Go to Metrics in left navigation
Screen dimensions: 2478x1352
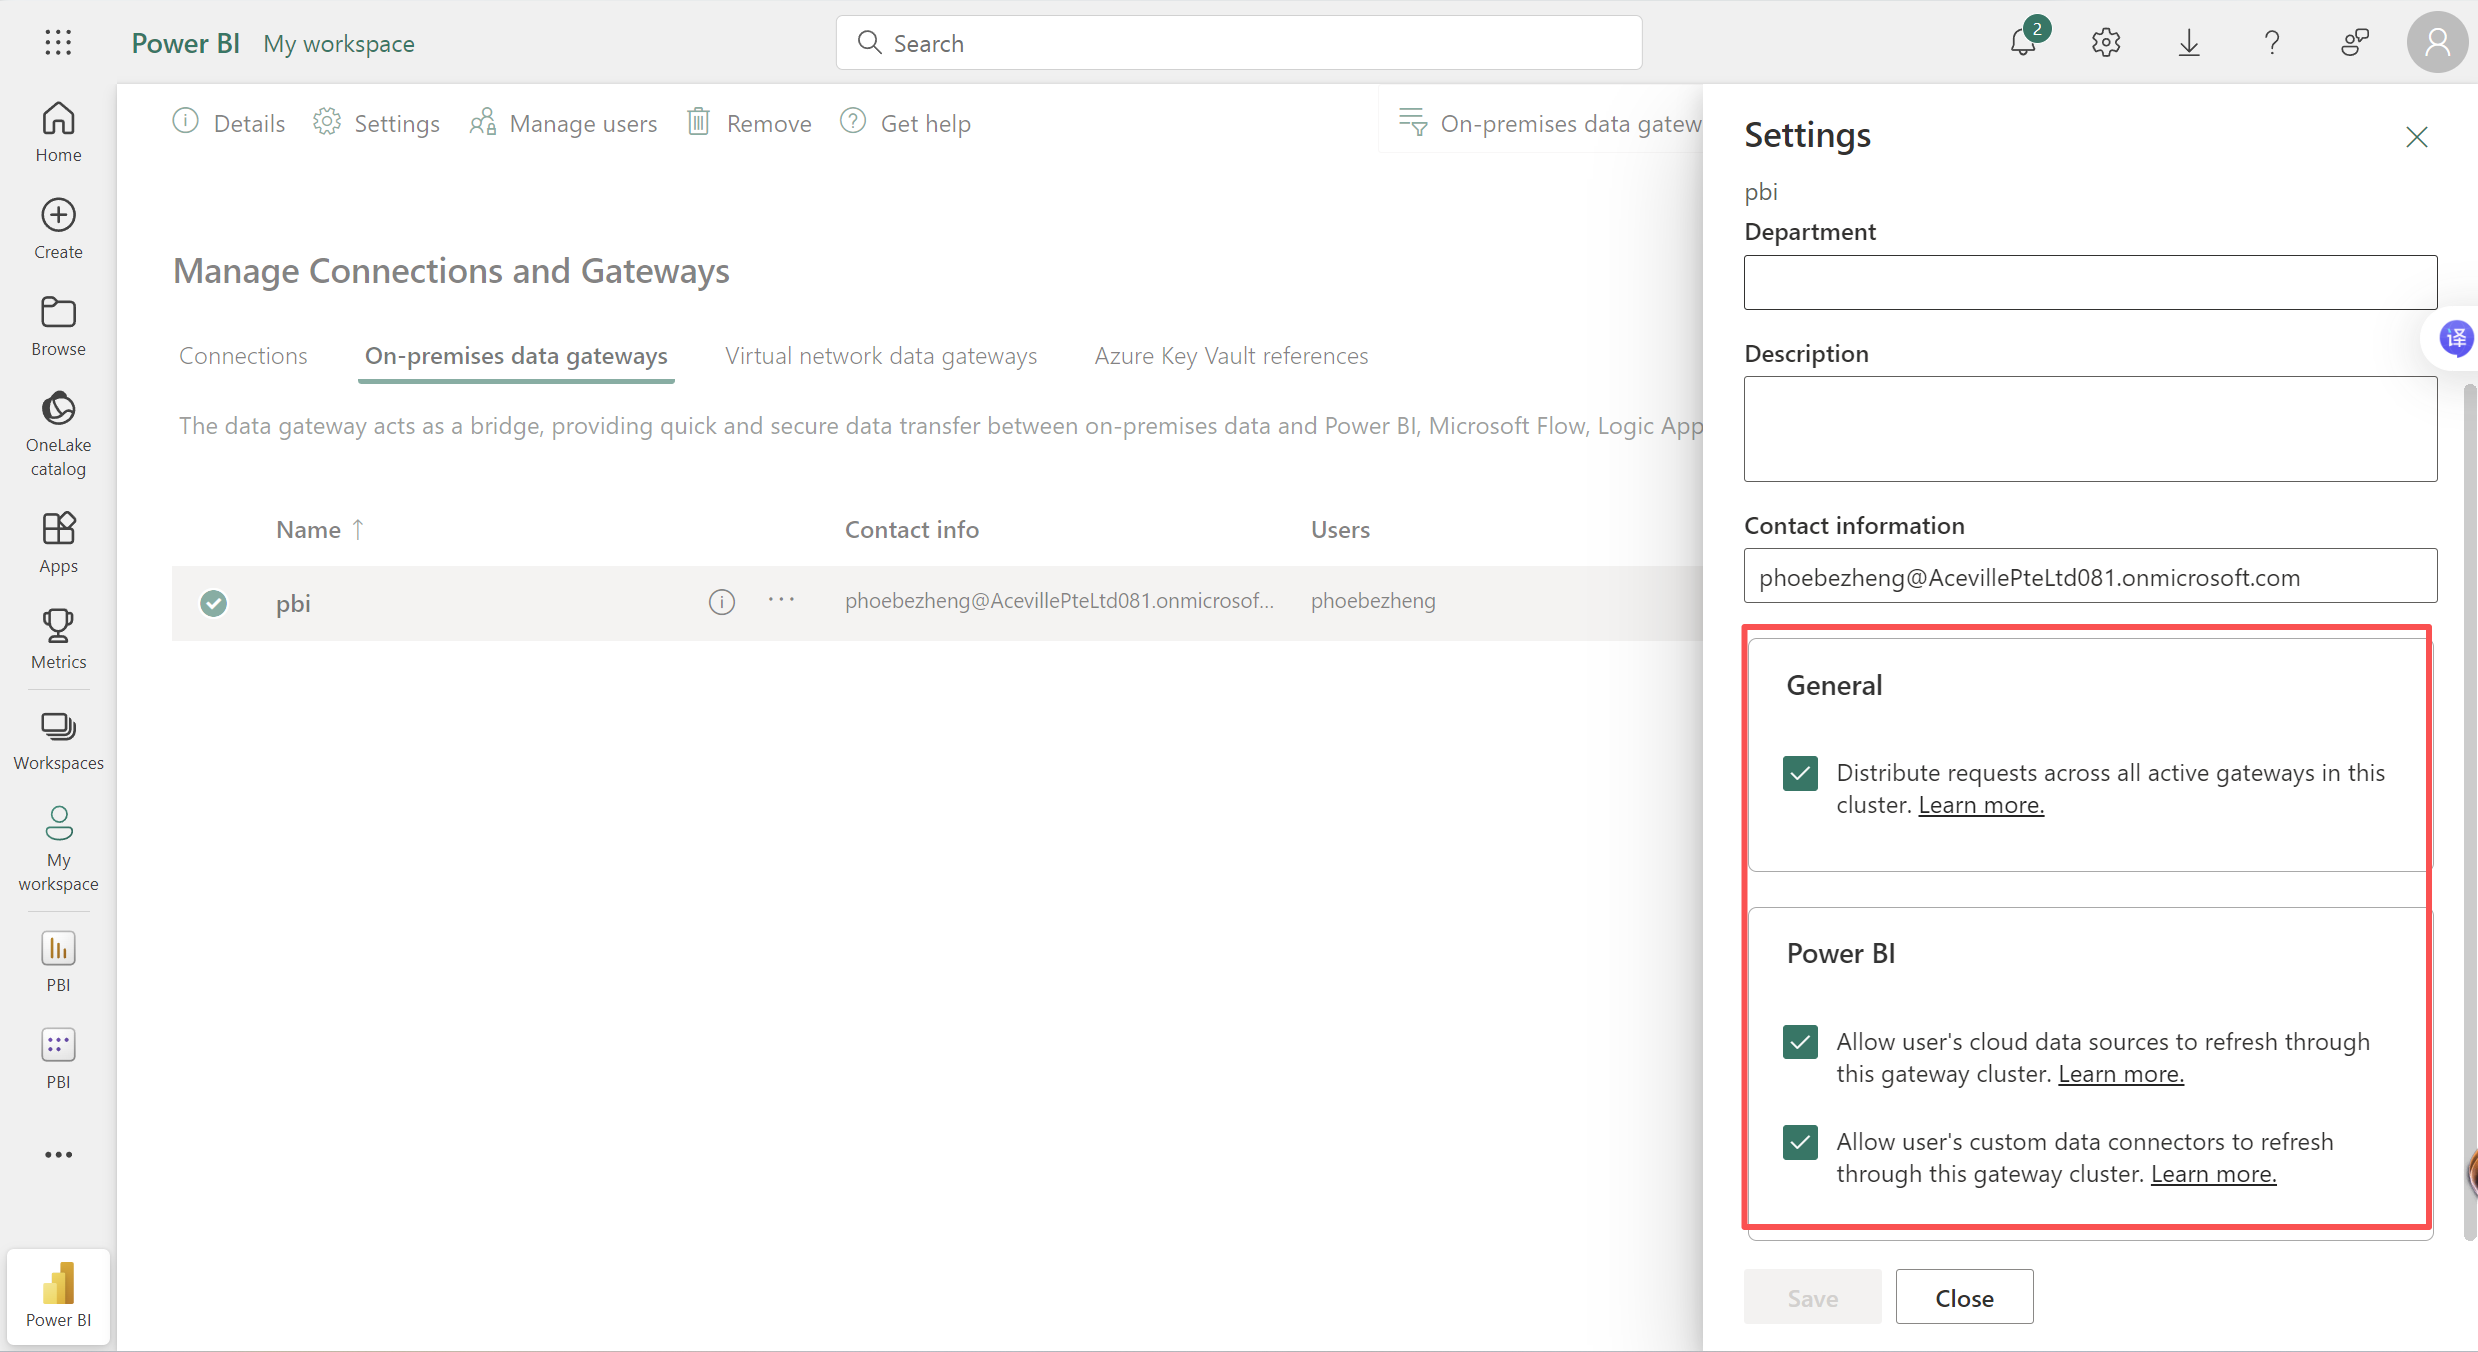(58, 639)
